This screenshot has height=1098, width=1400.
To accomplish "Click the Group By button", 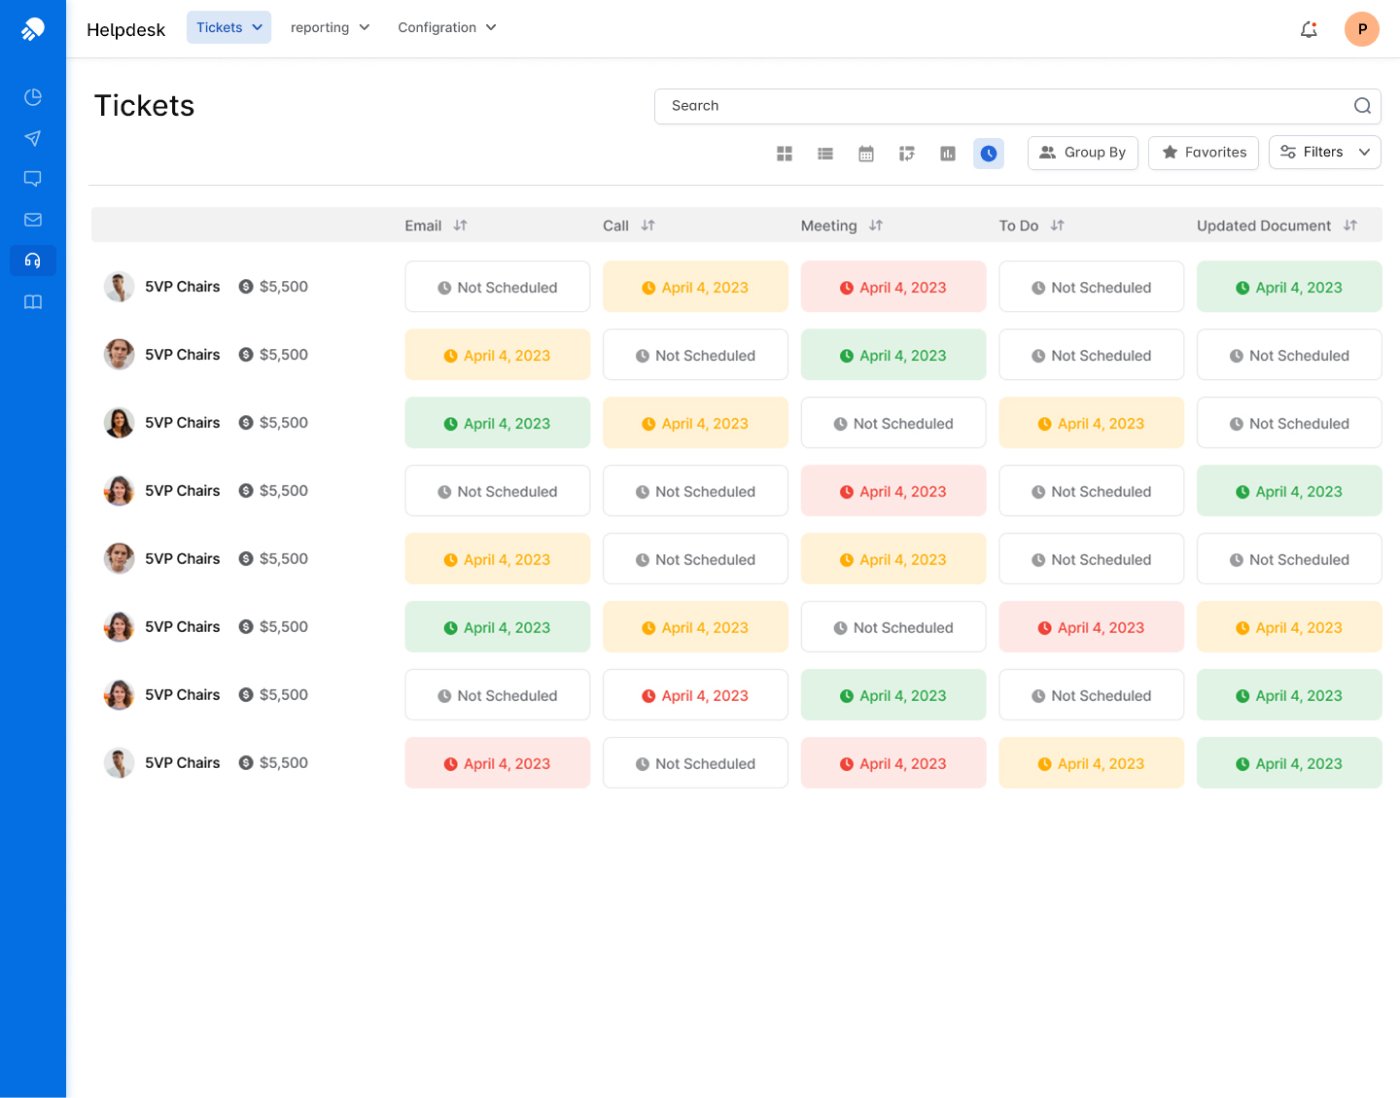I will pyautogui.click(x=1082, y=152).
